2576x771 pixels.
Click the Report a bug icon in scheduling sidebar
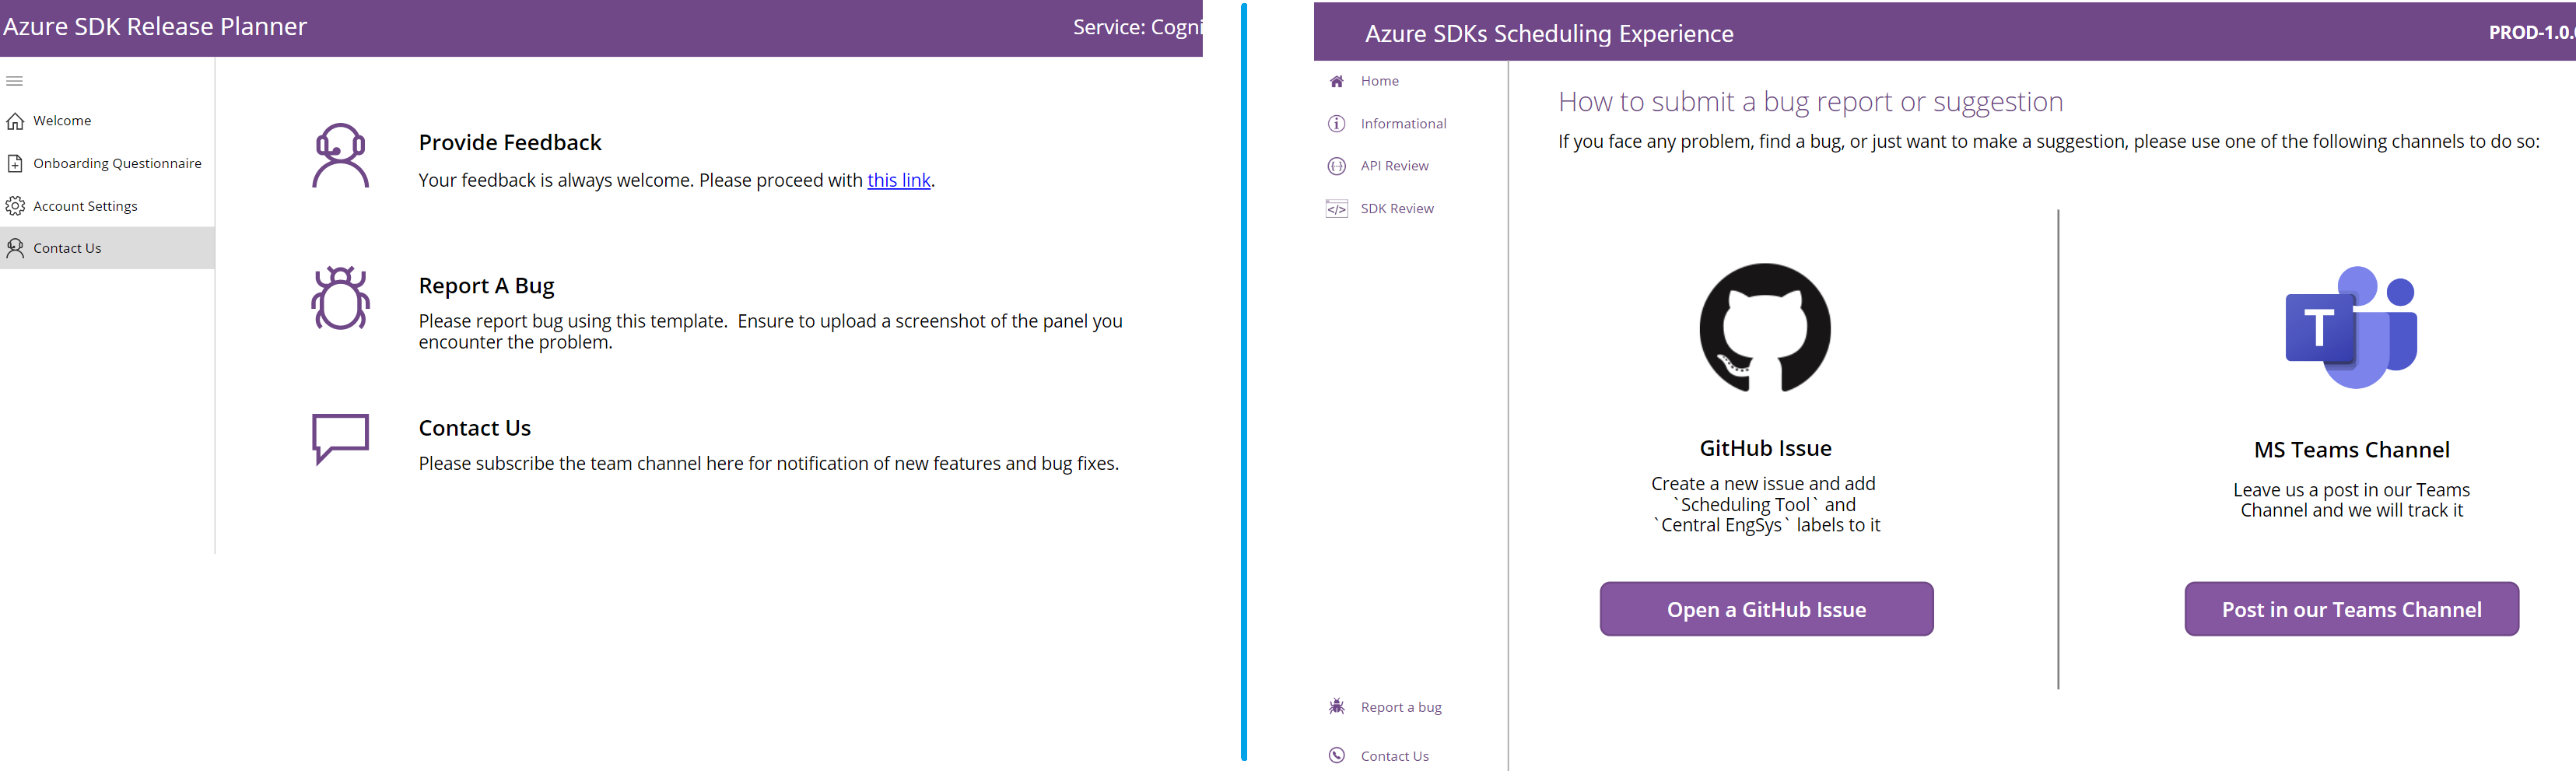(x=1336, y=706)
